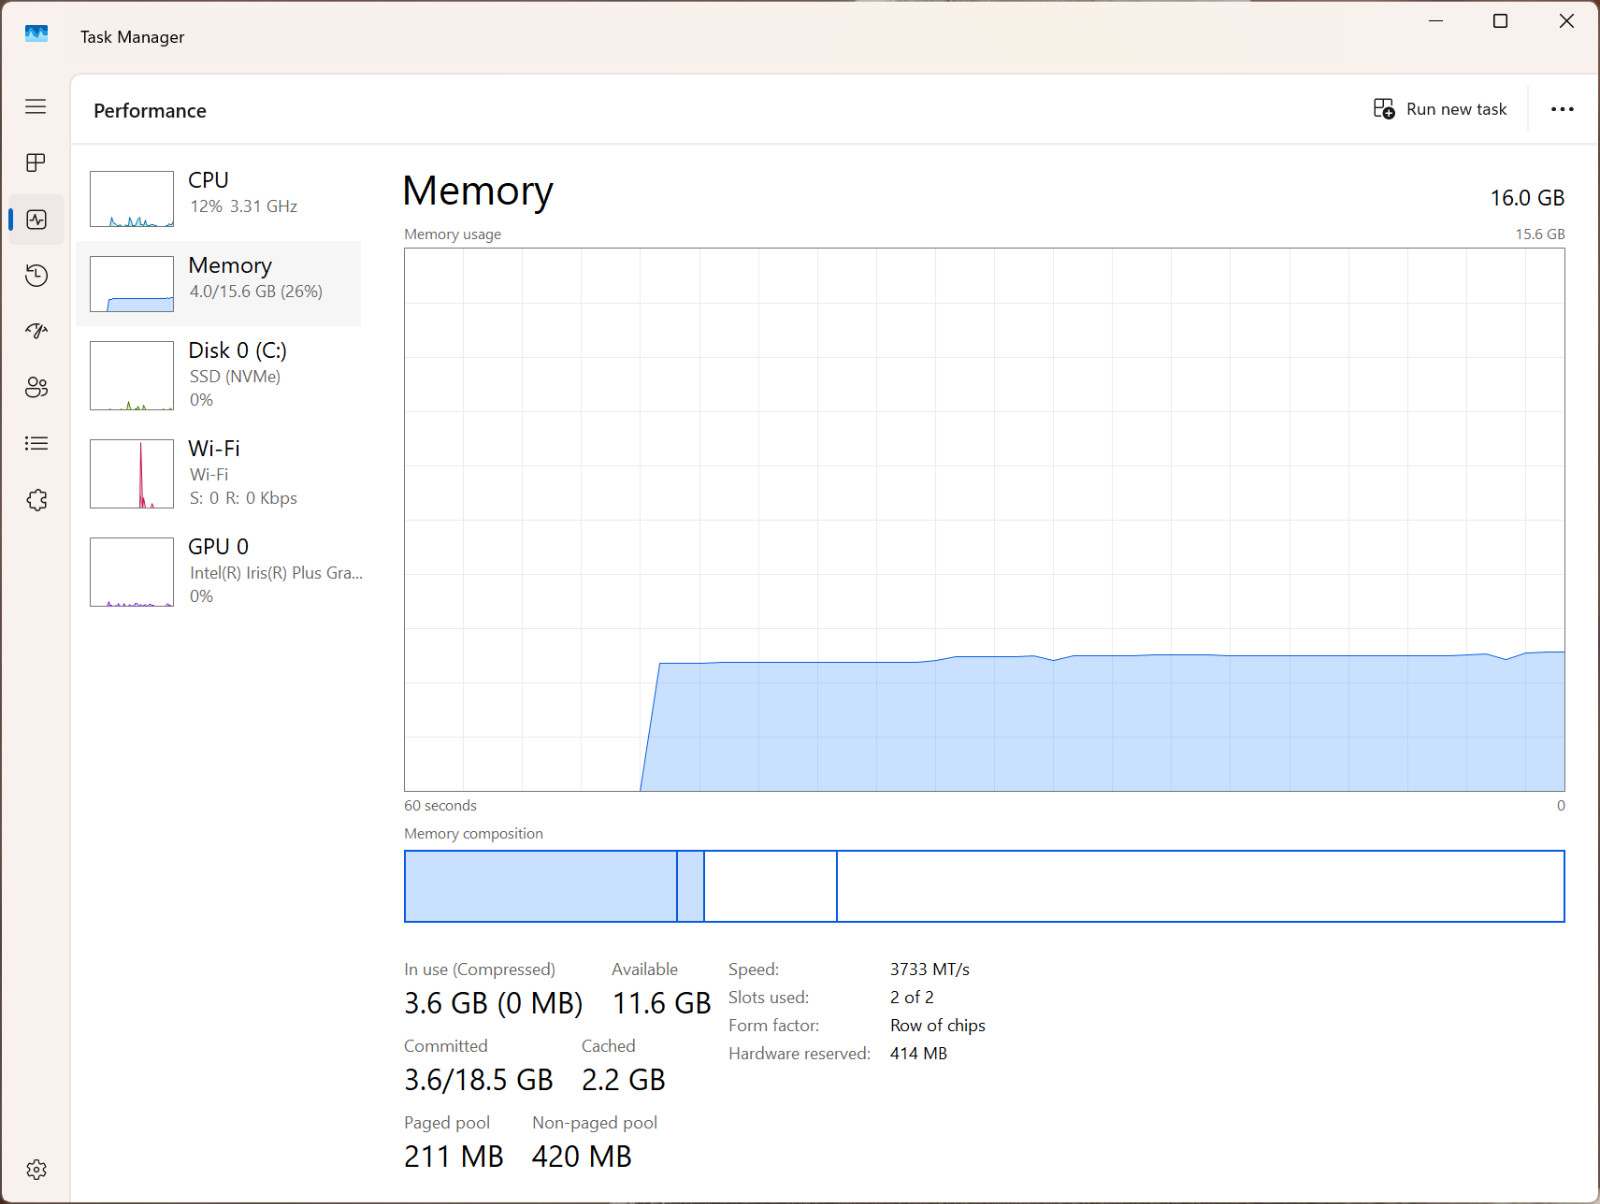
Task: Click the Free segment of memory composition bar
Action: pyautogui.click(x=1200, y=886)
